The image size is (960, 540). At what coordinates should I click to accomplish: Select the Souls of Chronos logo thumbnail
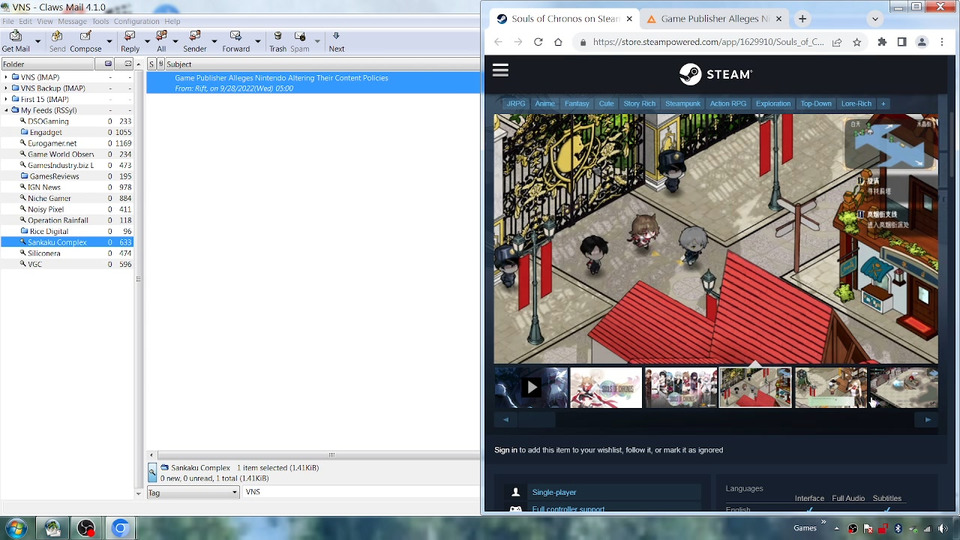606,387
